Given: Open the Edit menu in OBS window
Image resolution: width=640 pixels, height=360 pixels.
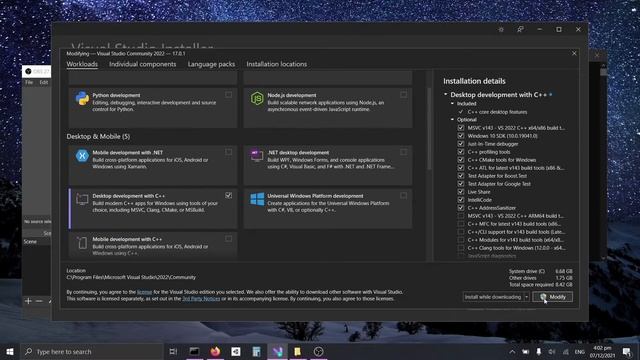Looking at the screenshot, I should 44,82.
